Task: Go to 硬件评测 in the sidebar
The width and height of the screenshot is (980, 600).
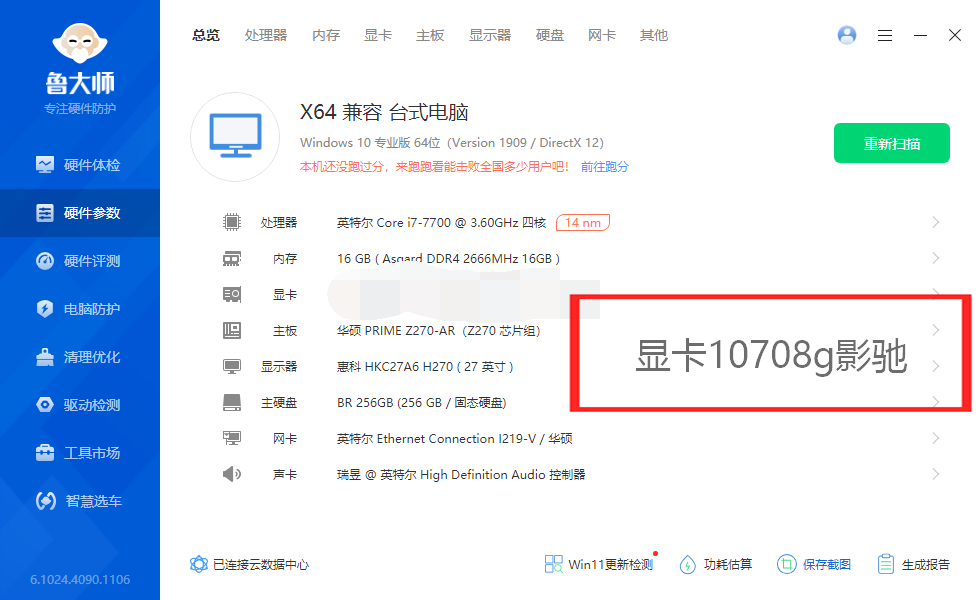Action: click(79, 261)
